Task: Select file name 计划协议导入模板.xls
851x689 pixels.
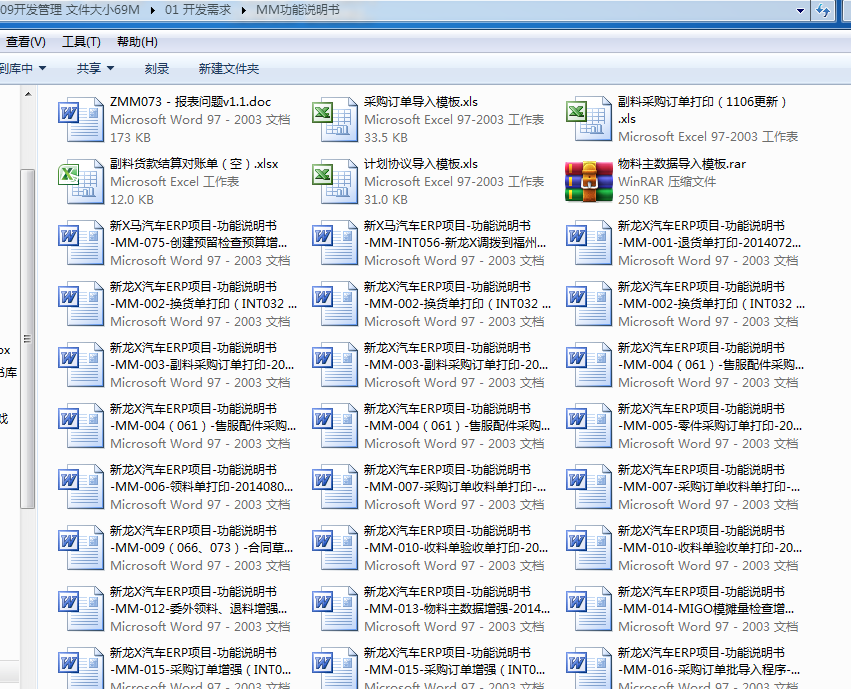Action: coord(421,164)
